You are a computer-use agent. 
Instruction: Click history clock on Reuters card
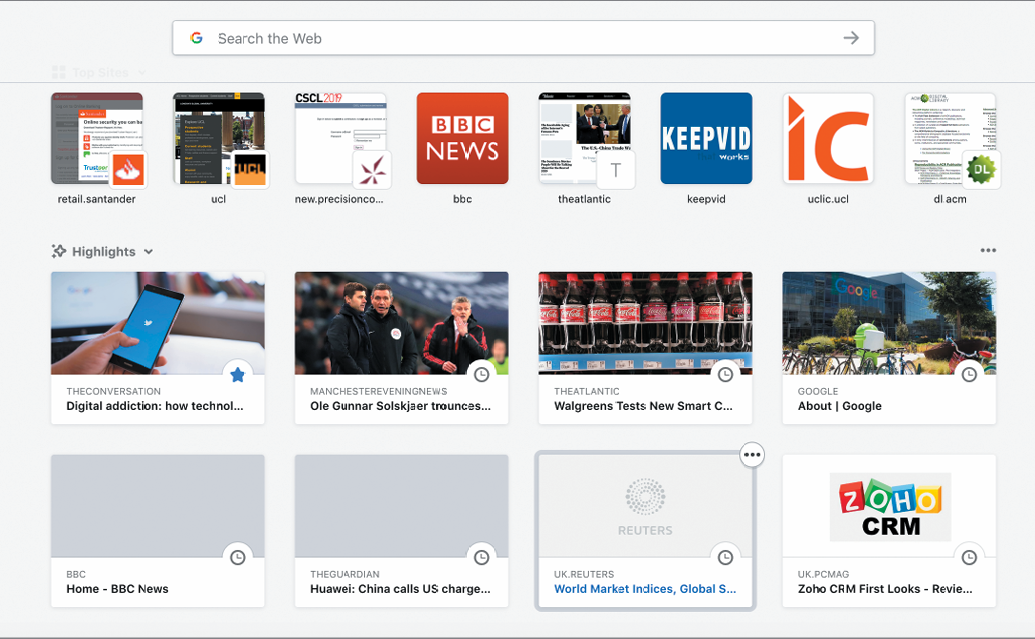point(725,558)
